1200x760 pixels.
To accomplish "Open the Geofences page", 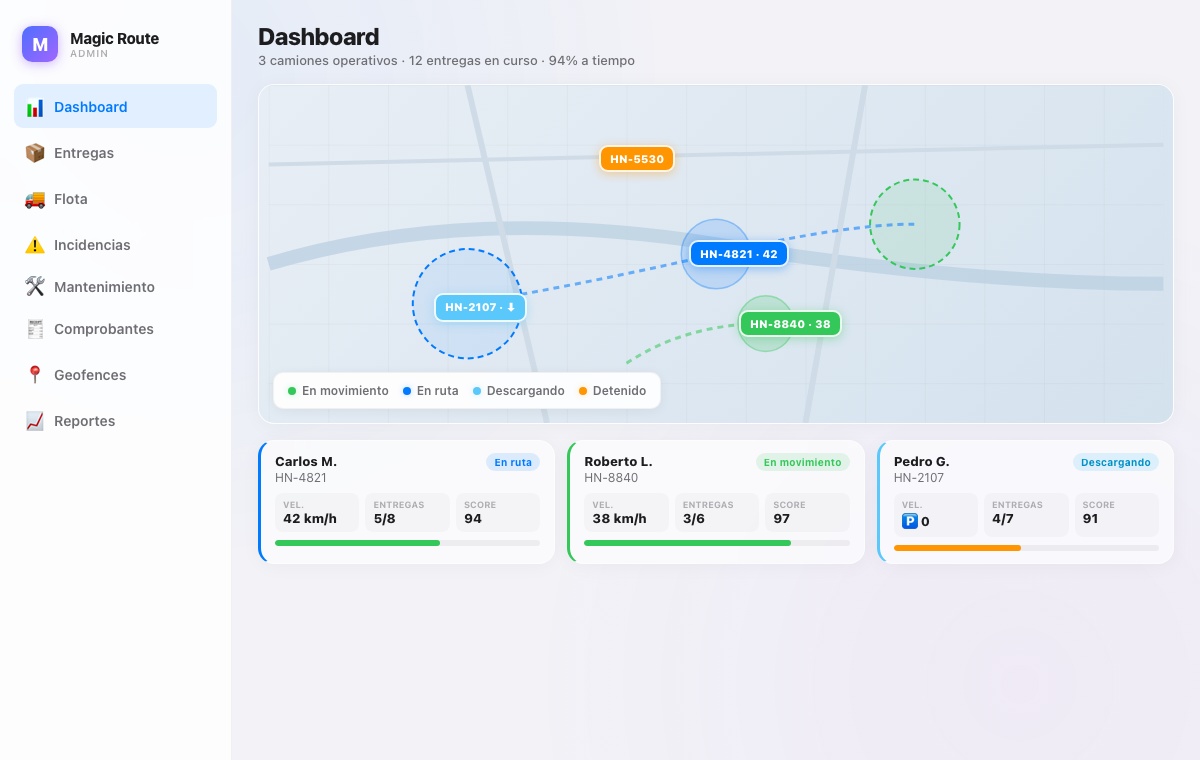I will pos(115,374).
